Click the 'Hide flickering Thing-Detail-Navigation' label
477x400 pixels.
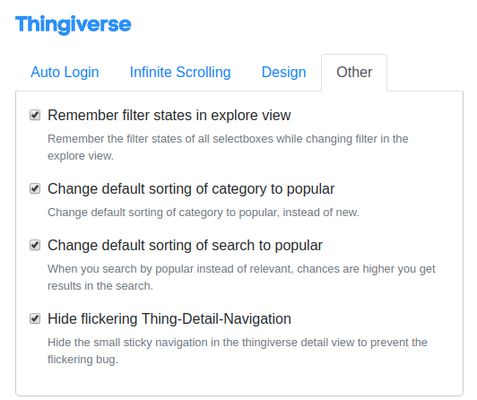click(169, 319)
